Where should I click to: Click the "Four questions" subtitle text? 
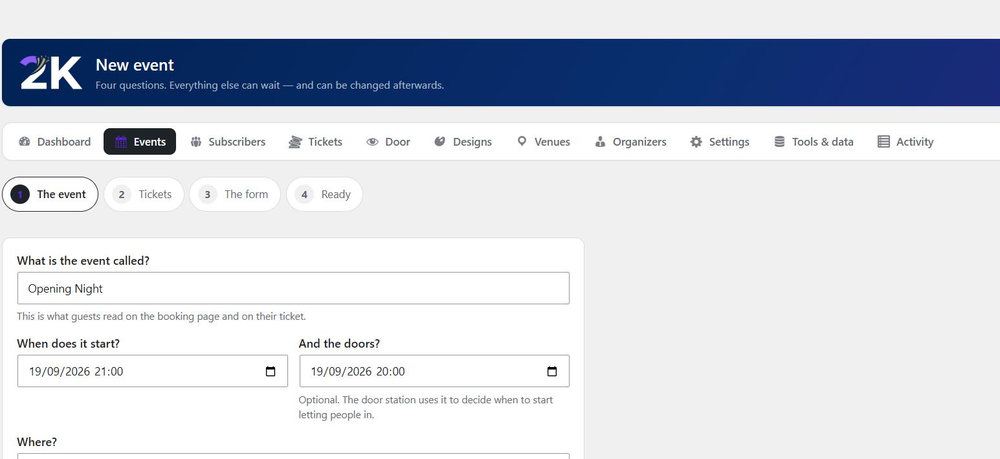click(270, 85)
